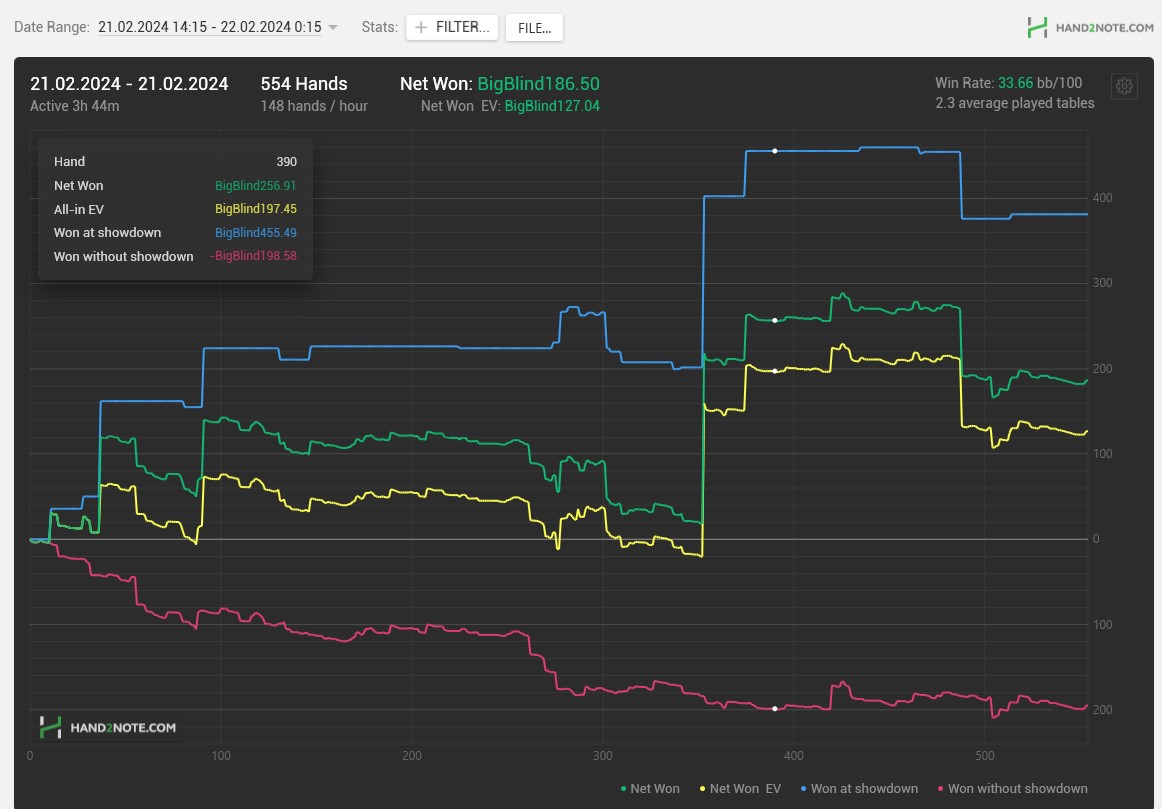
Task: Click the 300 label on the vertical axis
Action: pyautogui.click(x=1102, y=283)
